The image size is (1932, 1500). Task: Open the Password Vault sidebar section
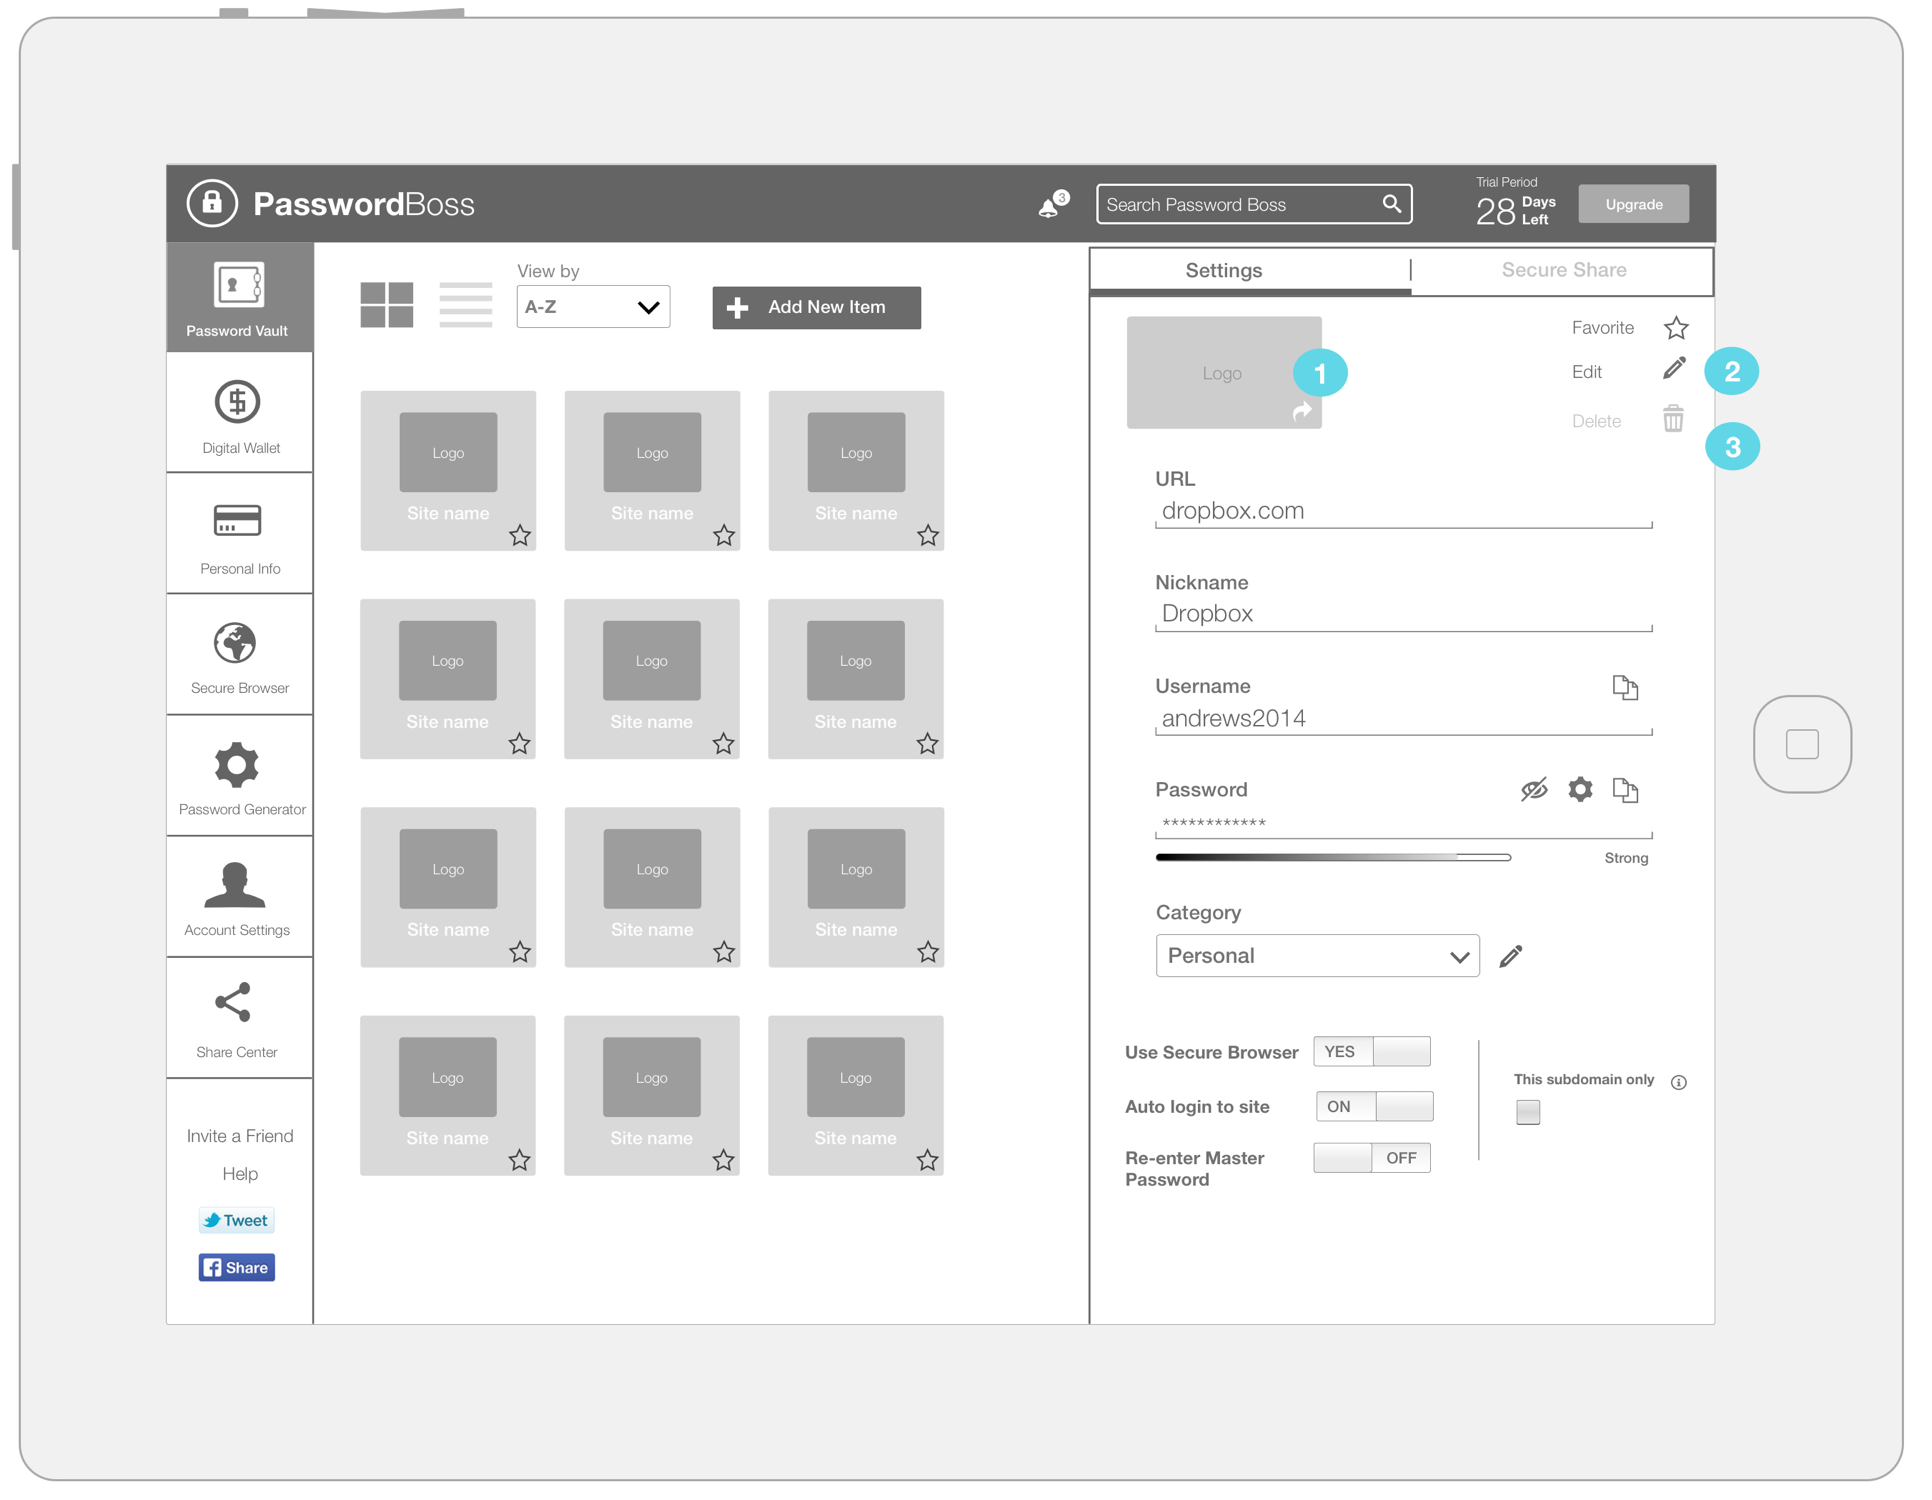239,297
